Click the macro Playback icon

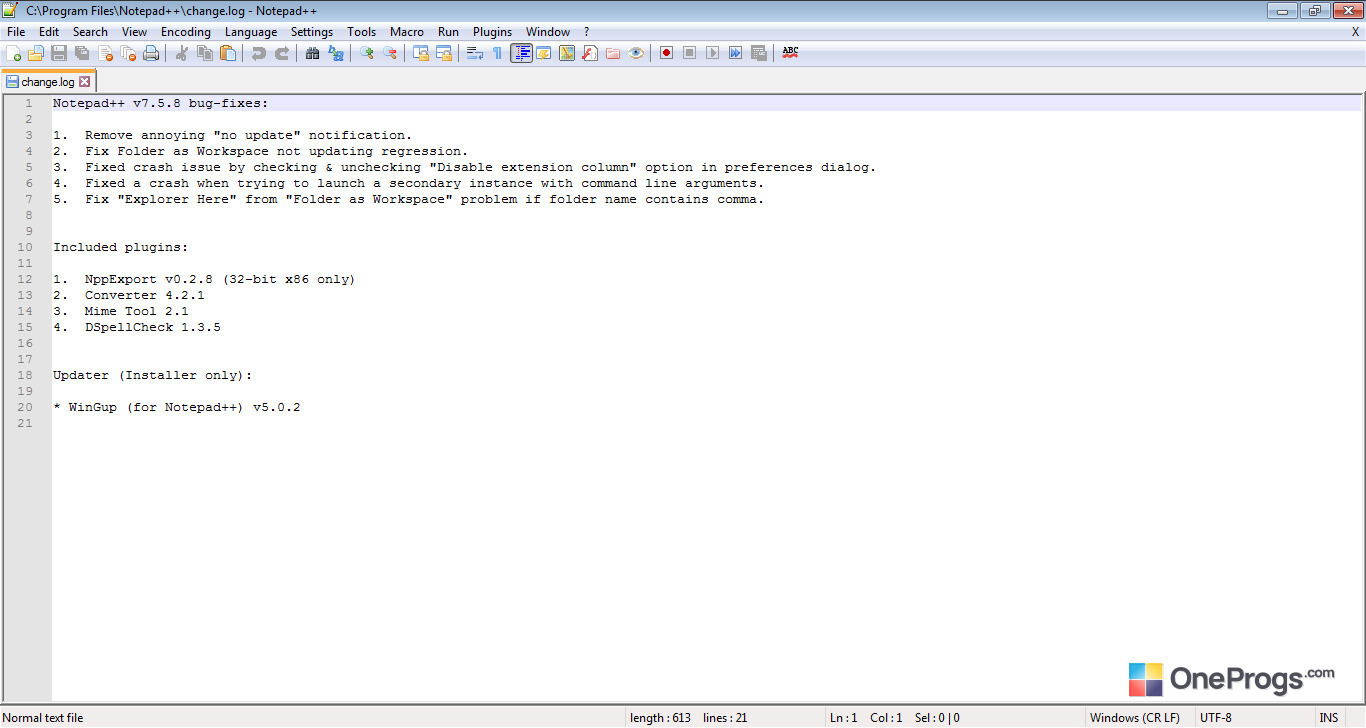click(x=713, y=53)
